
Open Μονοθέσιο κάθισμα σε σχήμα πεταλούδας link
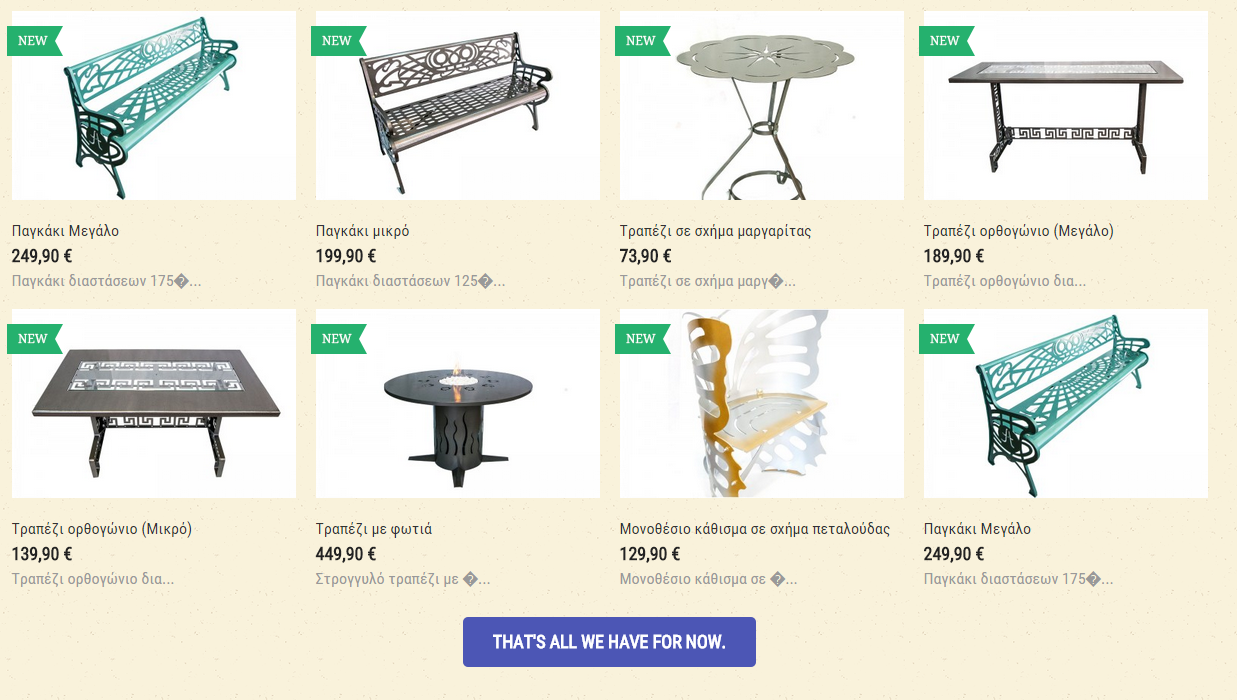point(755,529)
